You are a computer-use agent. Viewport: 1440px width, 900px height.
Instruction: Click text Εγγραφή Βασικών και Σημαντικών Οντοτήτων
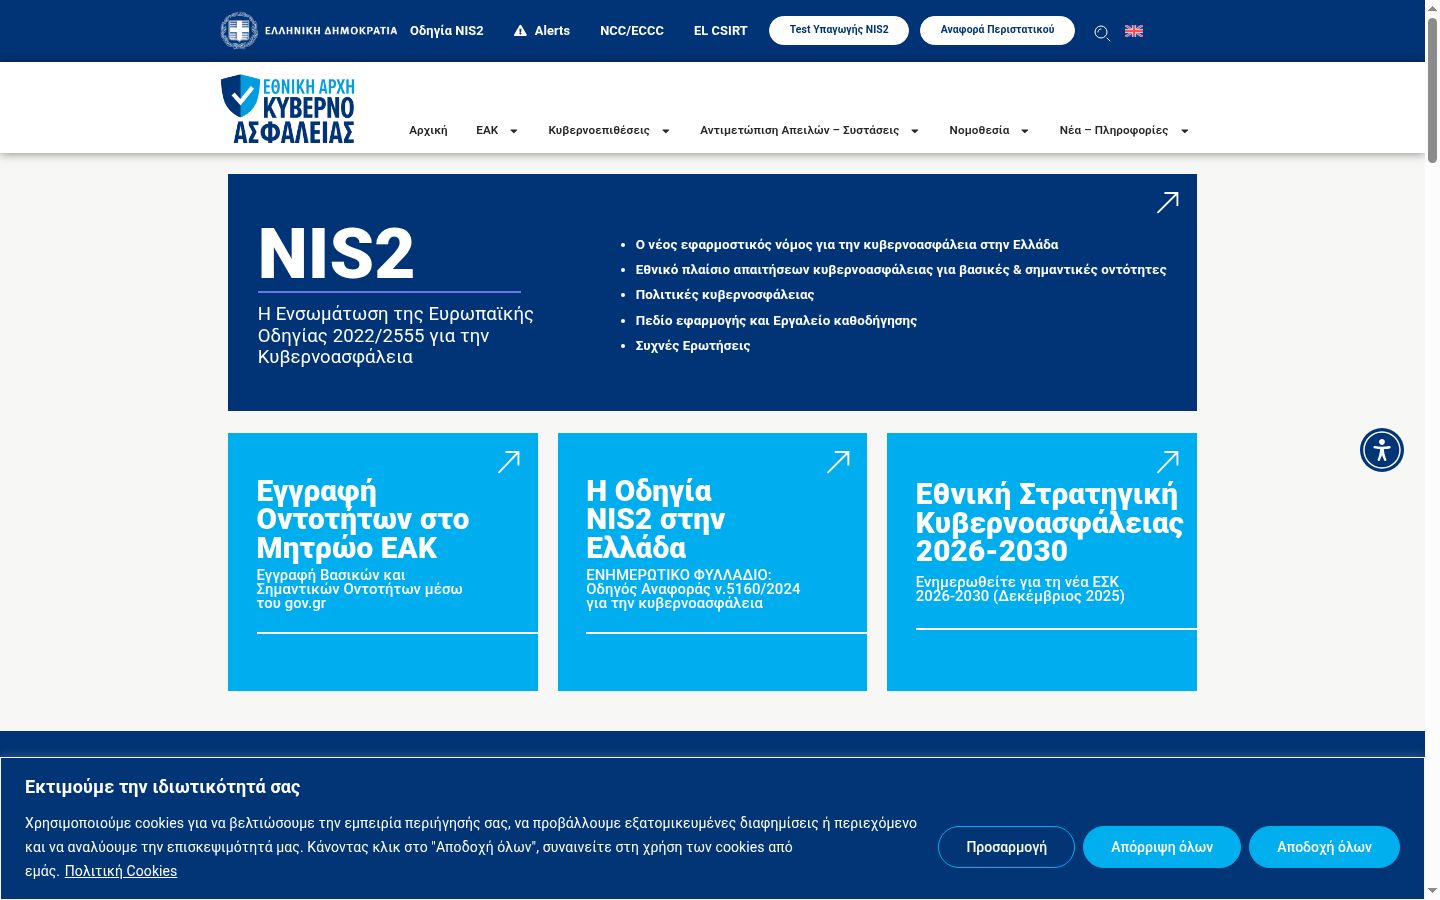click(x=359, y=589)
